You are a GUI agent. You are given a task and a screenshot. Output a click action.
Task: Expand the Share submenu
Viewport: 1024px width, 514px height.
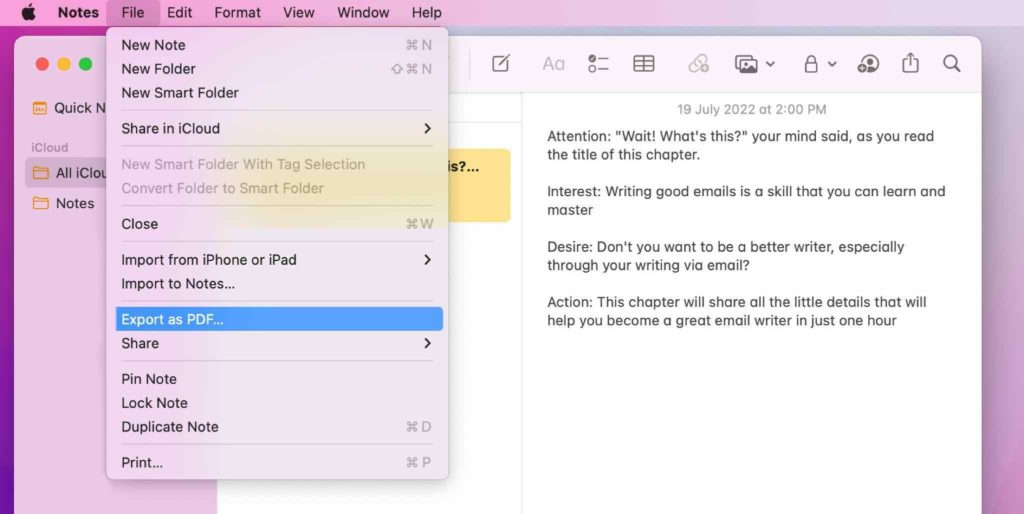coord(277,344)
